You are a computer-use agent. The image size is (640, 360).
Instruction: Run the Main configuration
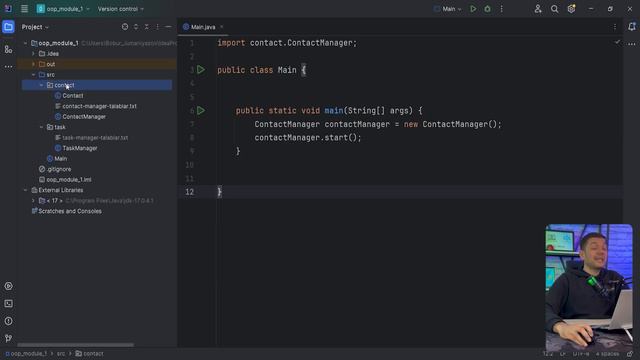(473, 9)
